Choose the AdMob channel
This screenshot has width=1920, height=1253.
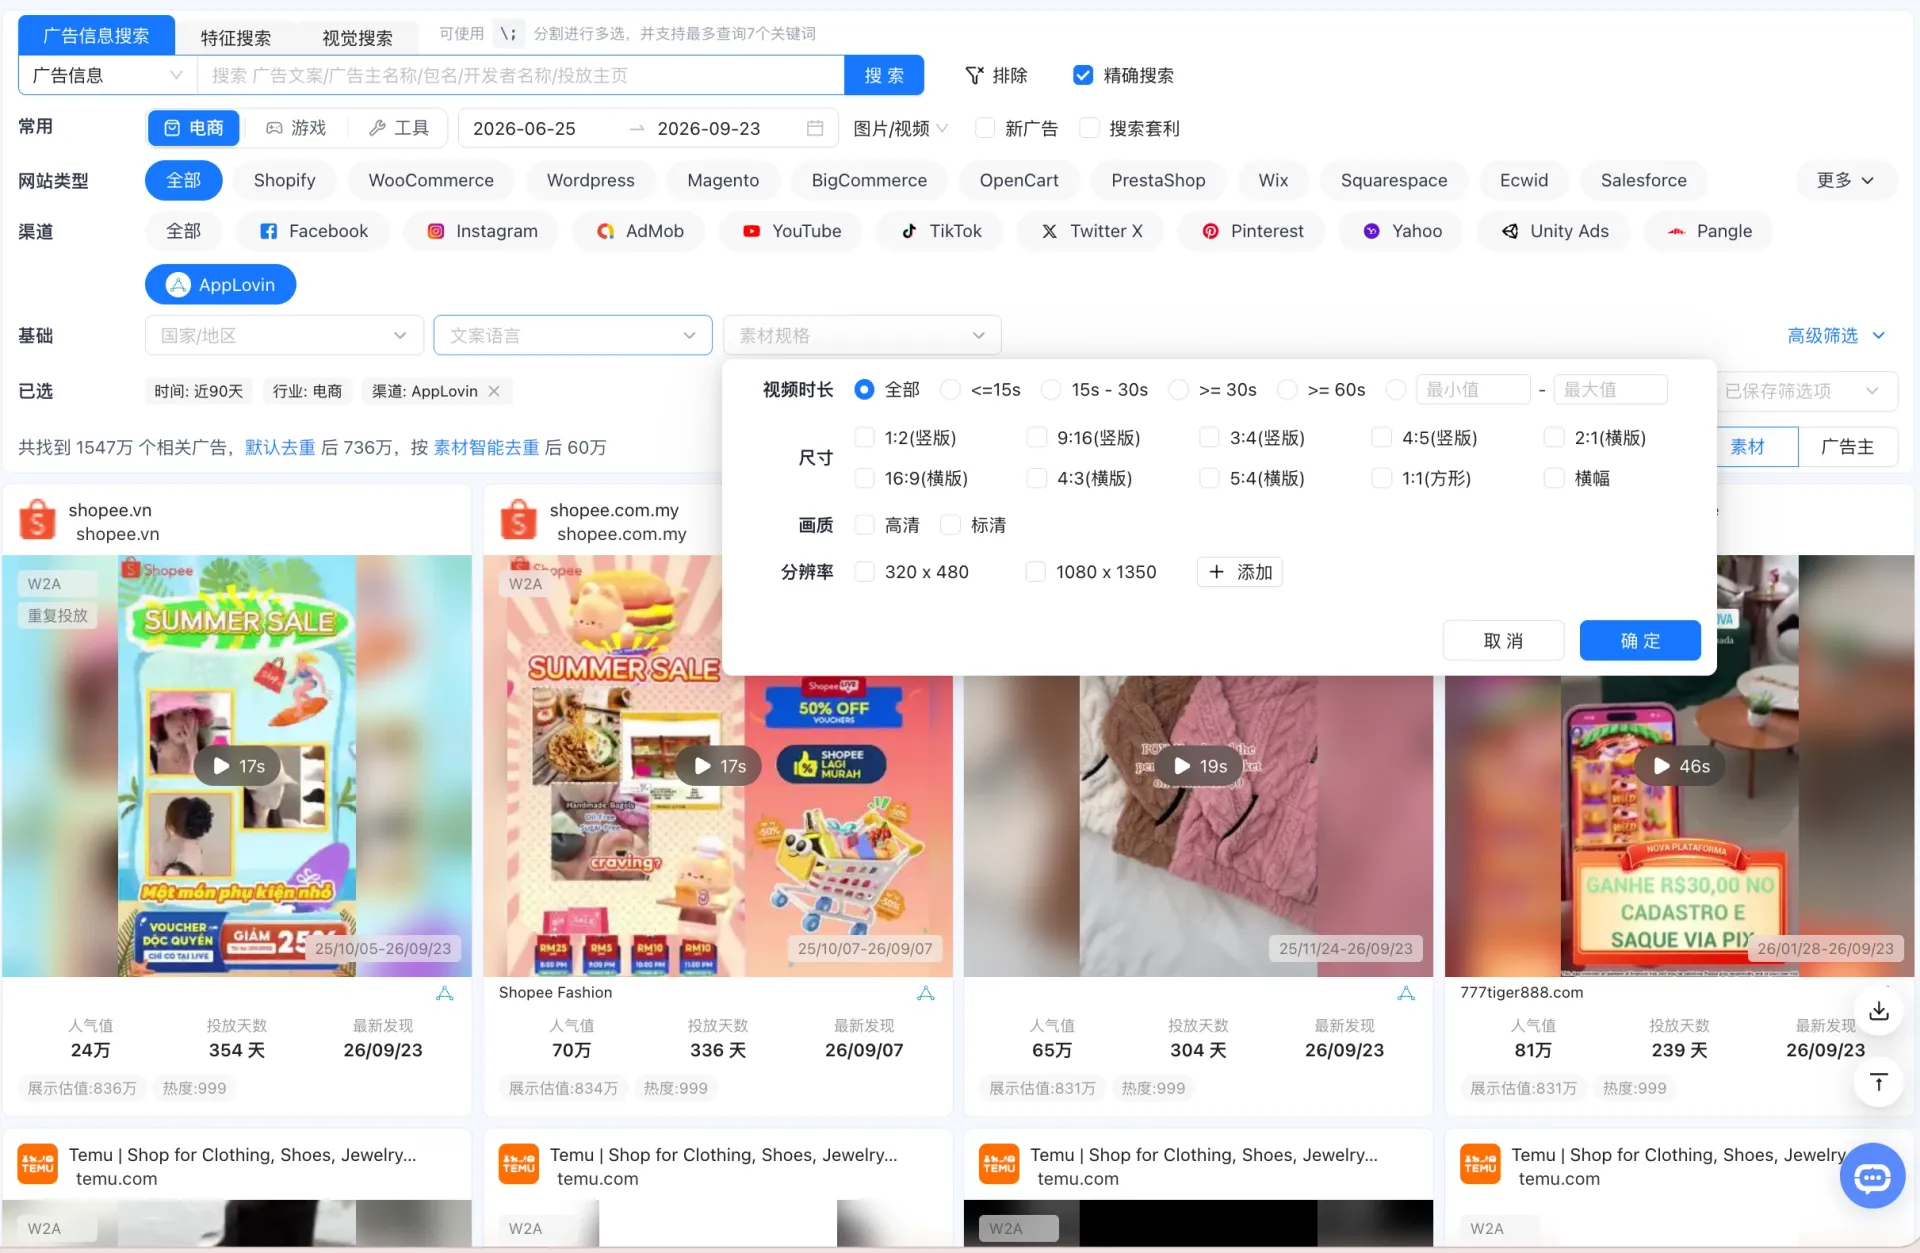(640, 231)
